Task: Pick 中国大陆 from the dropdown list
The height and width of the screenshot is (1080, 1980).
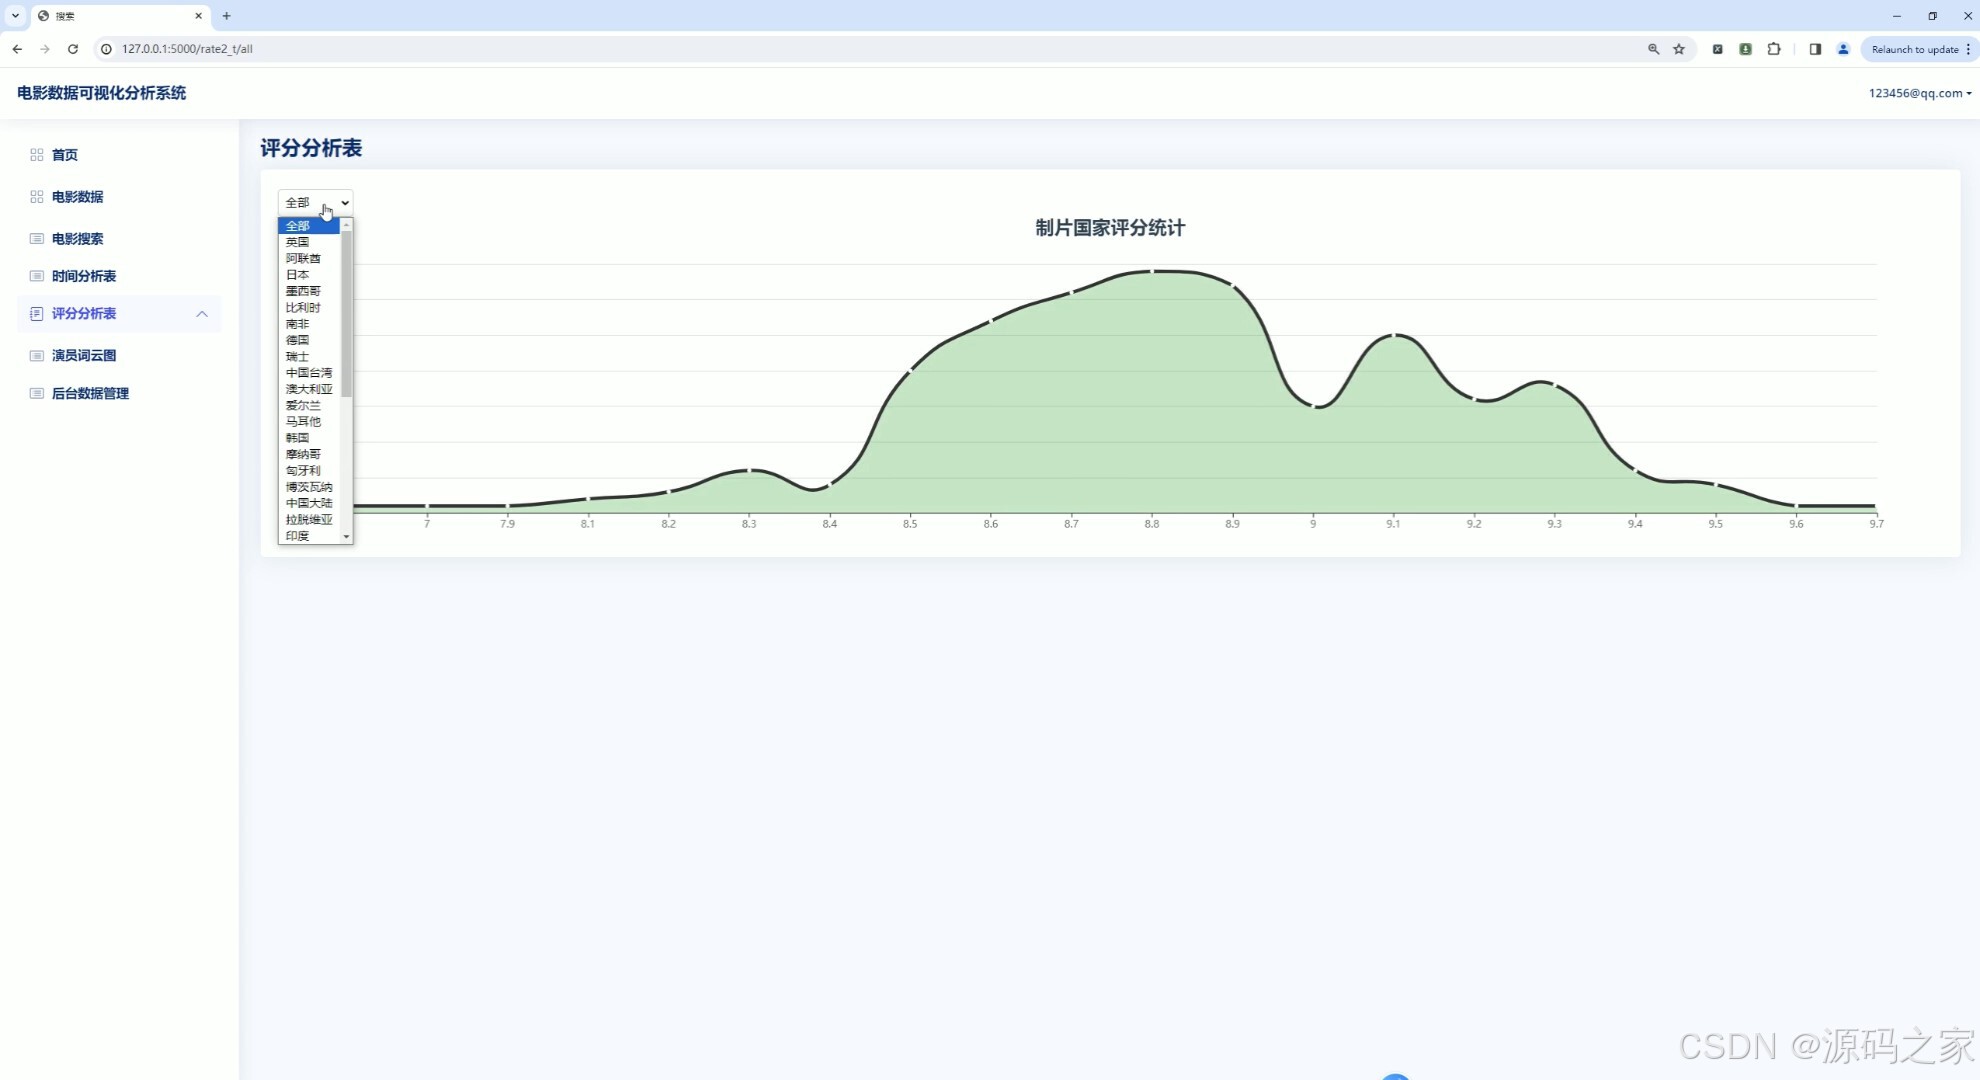Action: (309, 503)
